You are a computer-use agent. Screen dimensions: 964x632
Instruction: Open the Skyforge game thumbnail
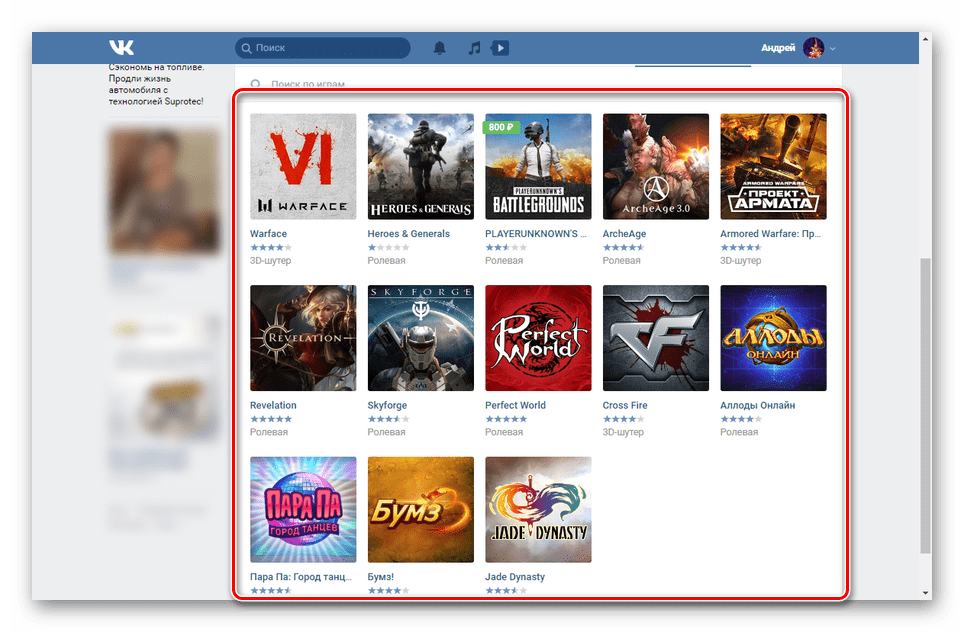click(x=421, y=338)
